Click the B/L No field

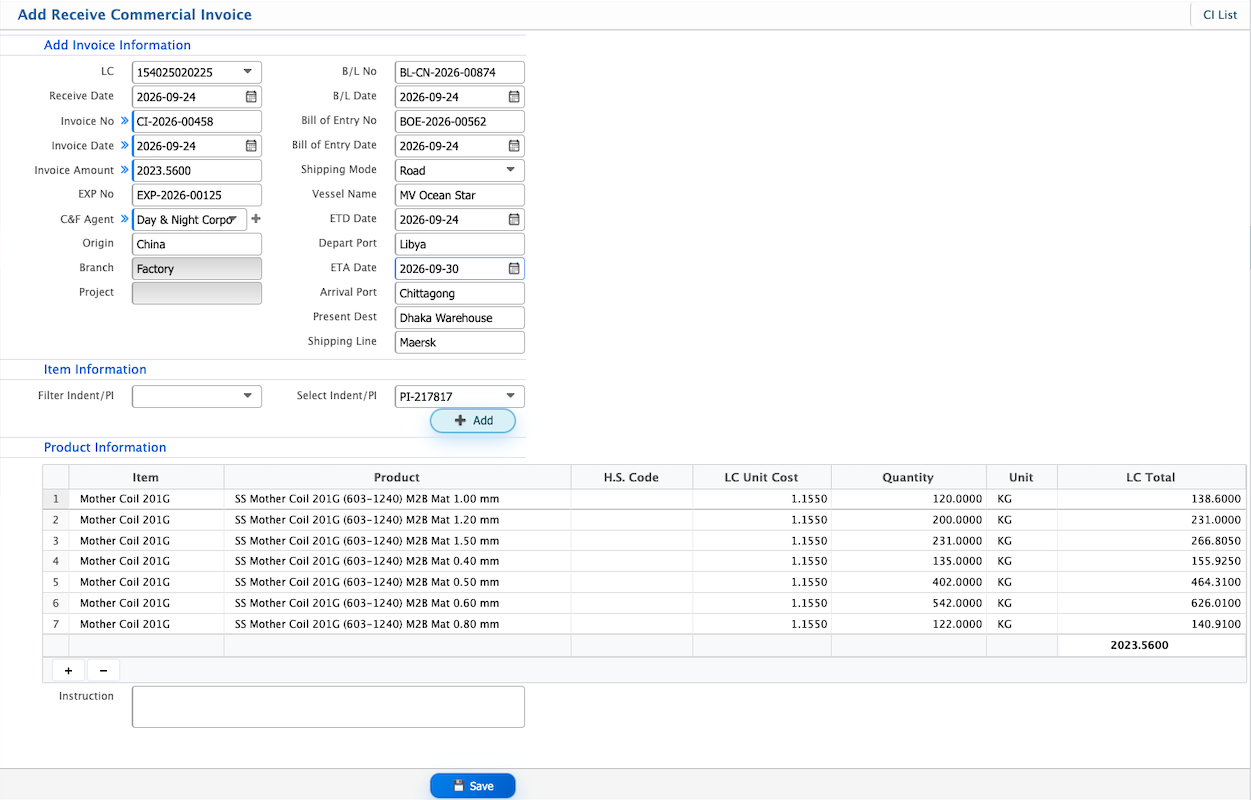coord(460,72)
